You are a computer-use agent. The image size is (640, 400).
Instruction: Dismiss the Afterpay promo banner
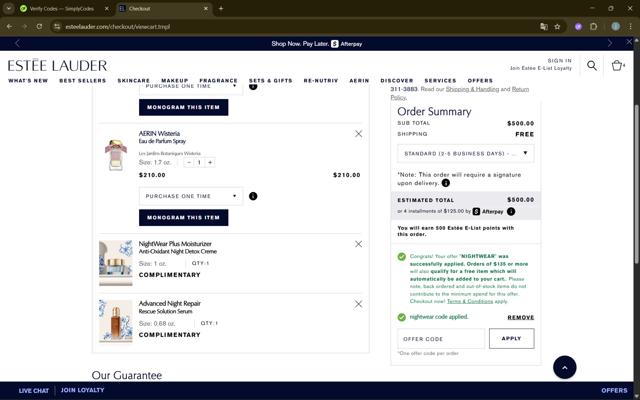pos(629,42)
